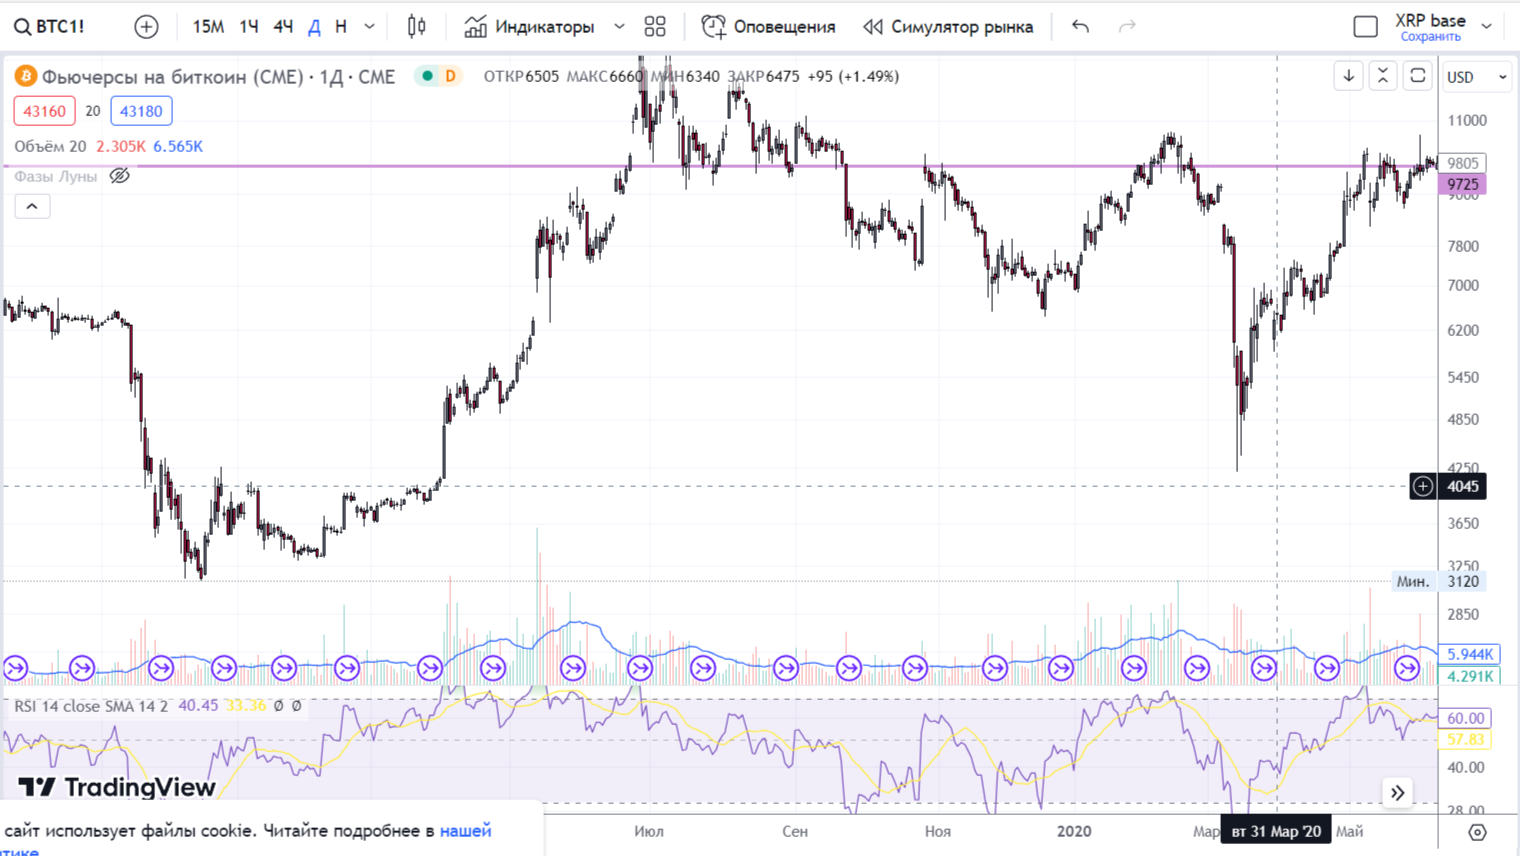1520x856 pixels.
Task: Click the 4045 crosshair price label
Action: [1462, 486]
